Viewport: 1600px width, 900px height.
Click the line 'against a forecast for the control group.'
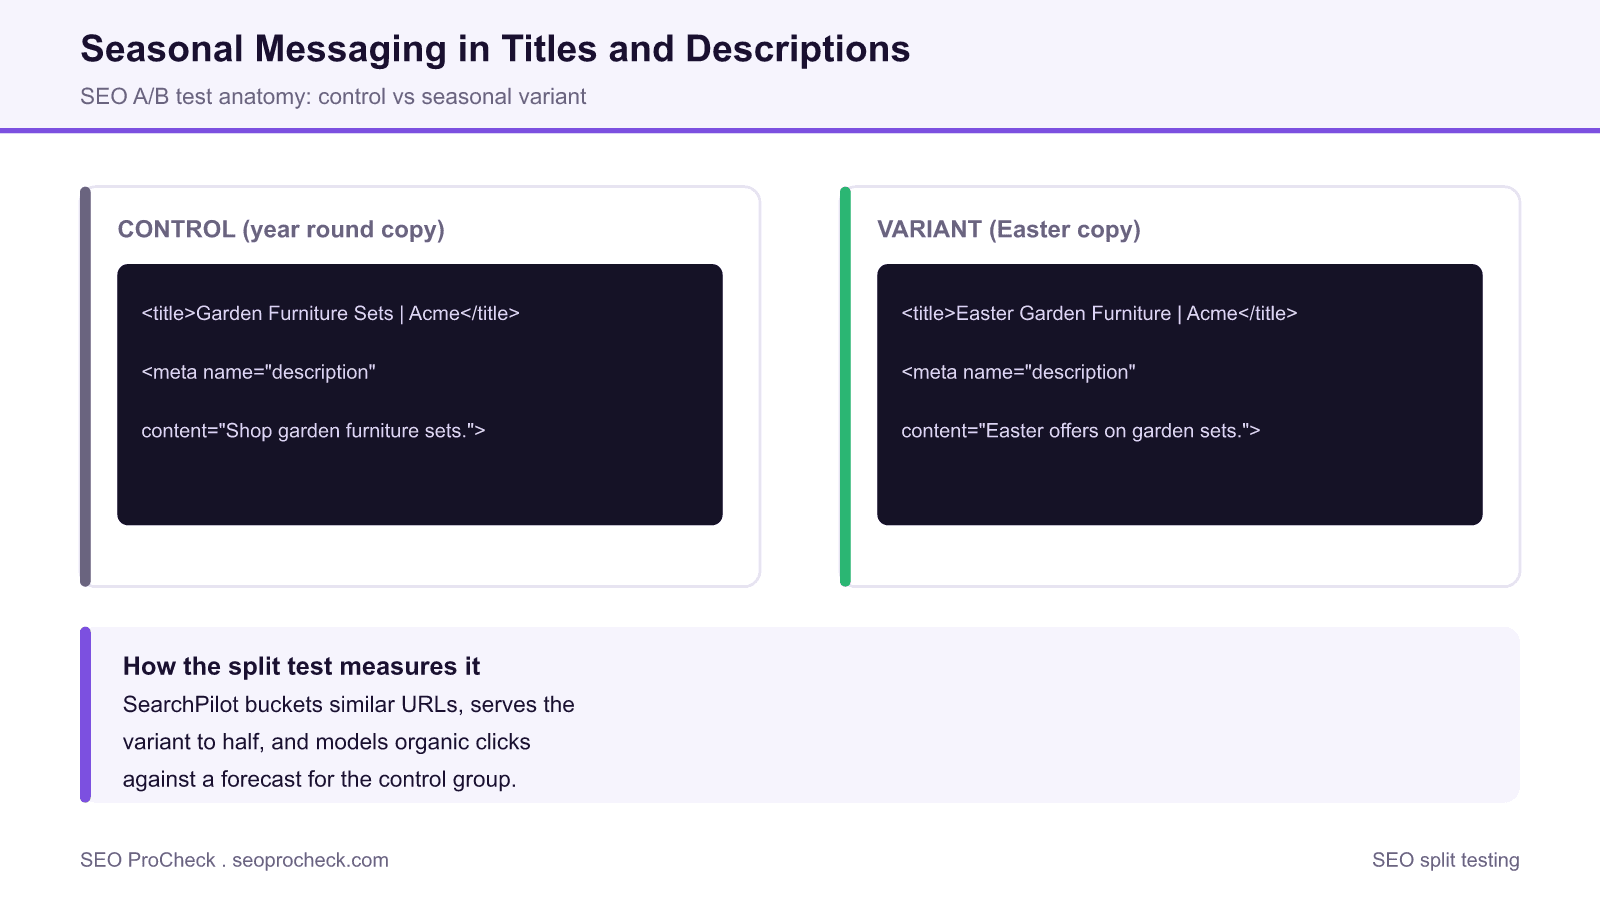319,779
